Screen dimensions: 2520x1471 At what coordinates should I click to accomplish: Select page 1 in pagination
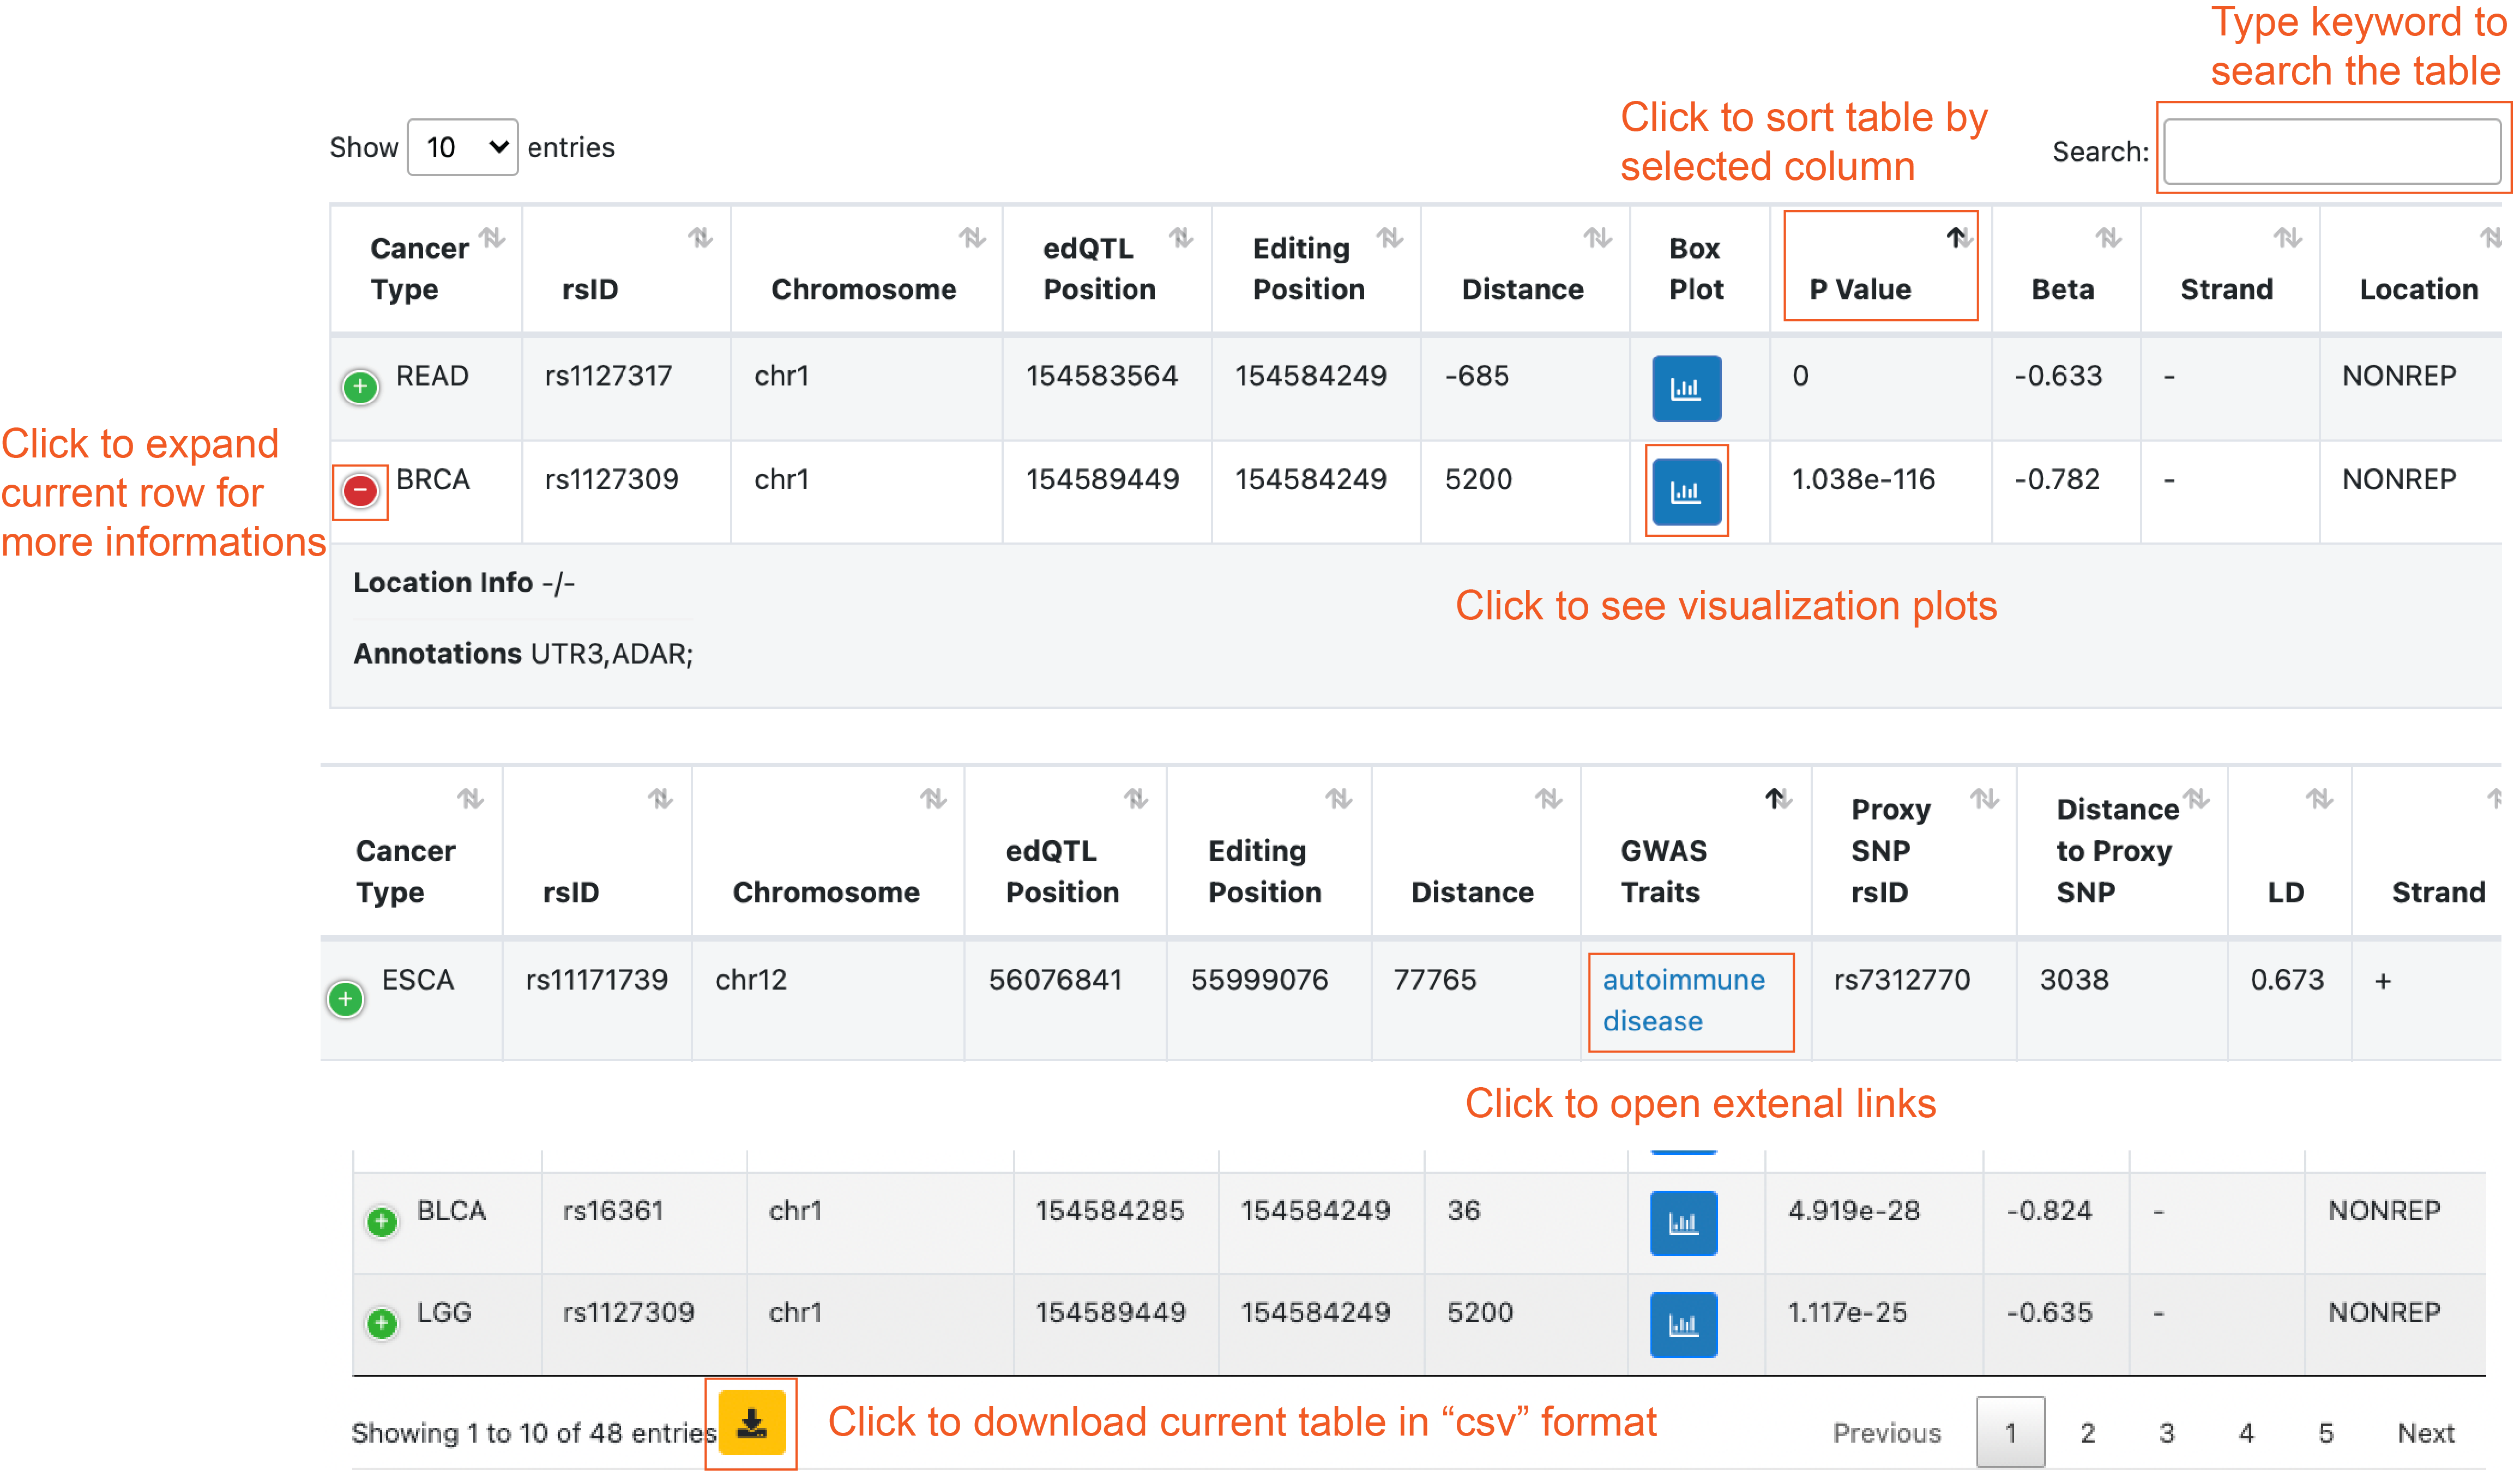click(x=2010, y=1432)
